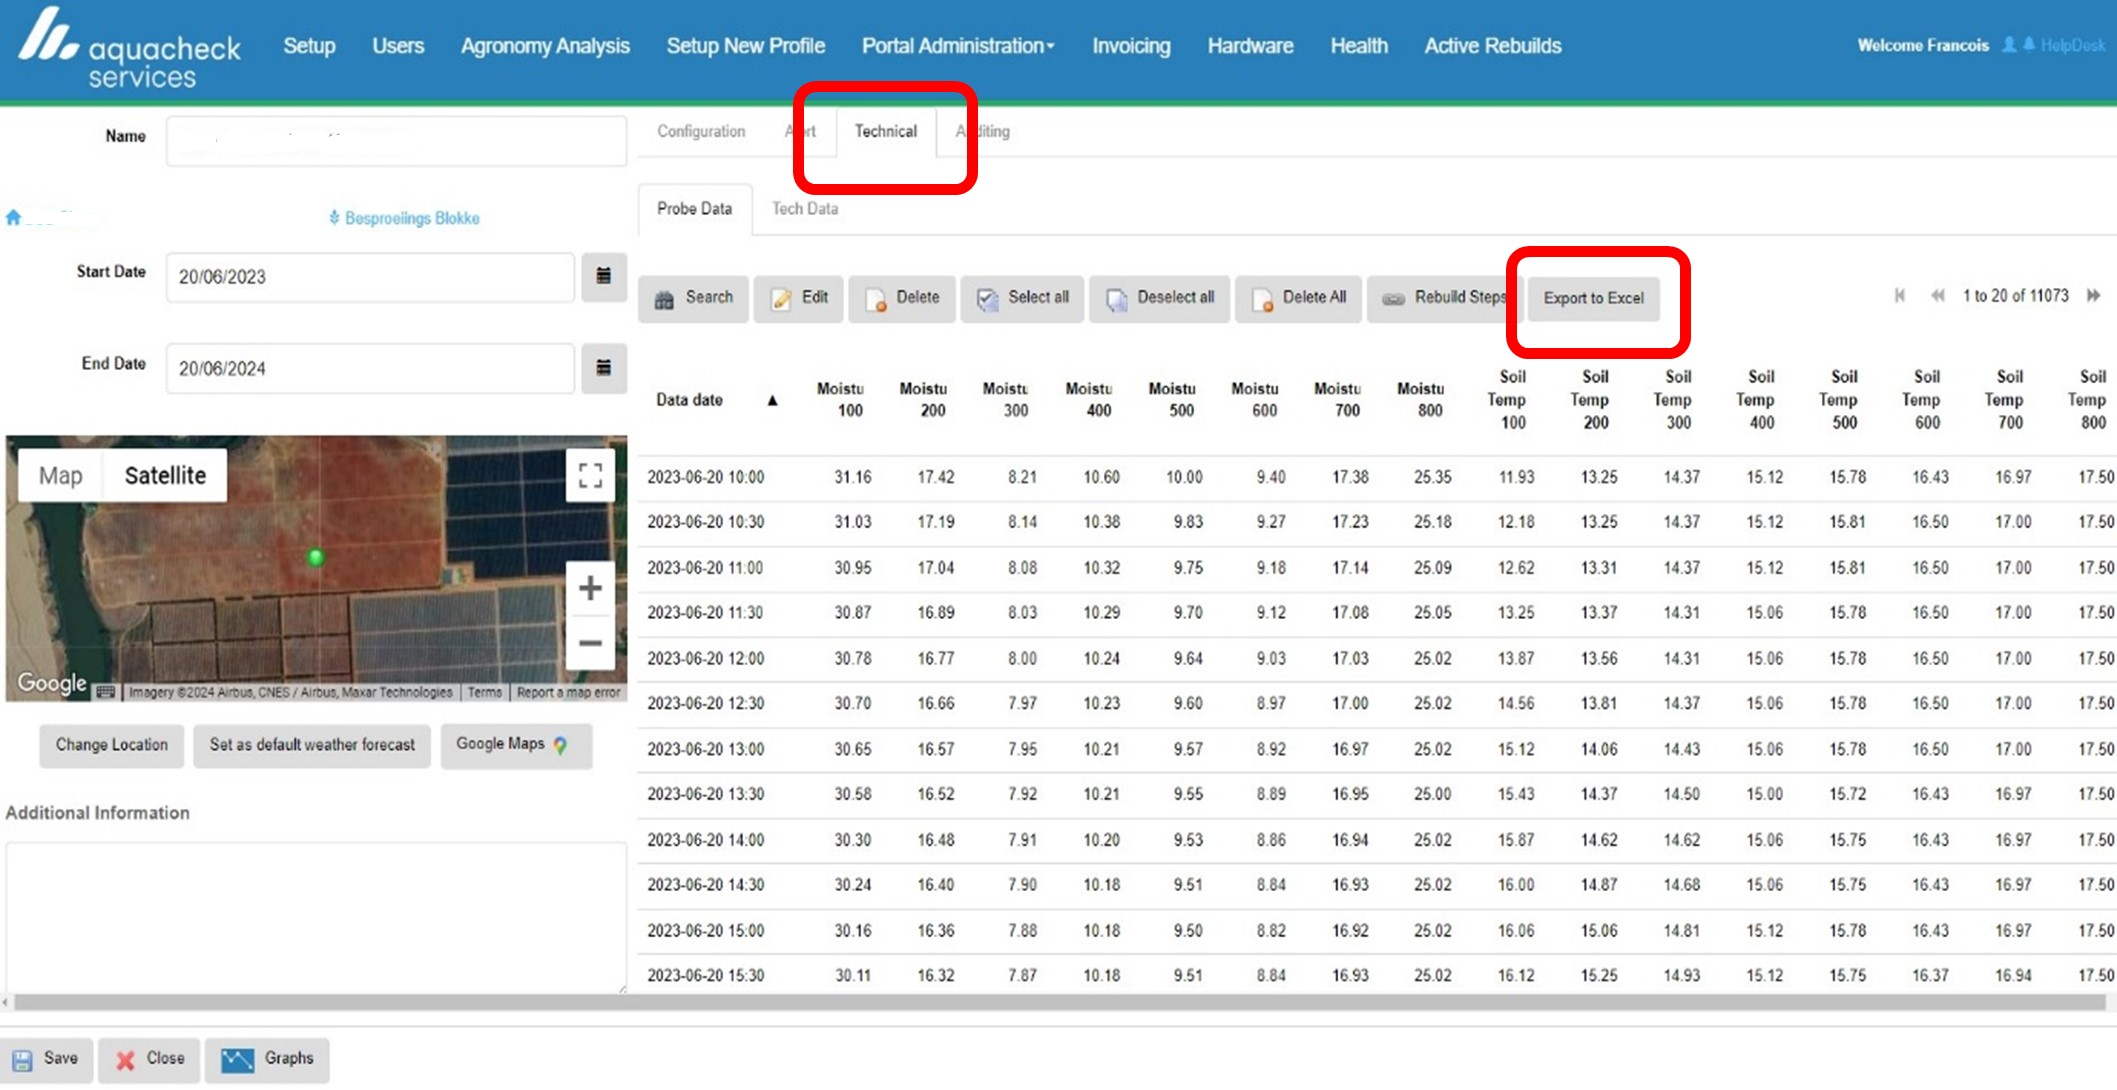Click the Start Date input field
The width and height of the screenshot is (2117, 1090).
[x=370, y=277]
